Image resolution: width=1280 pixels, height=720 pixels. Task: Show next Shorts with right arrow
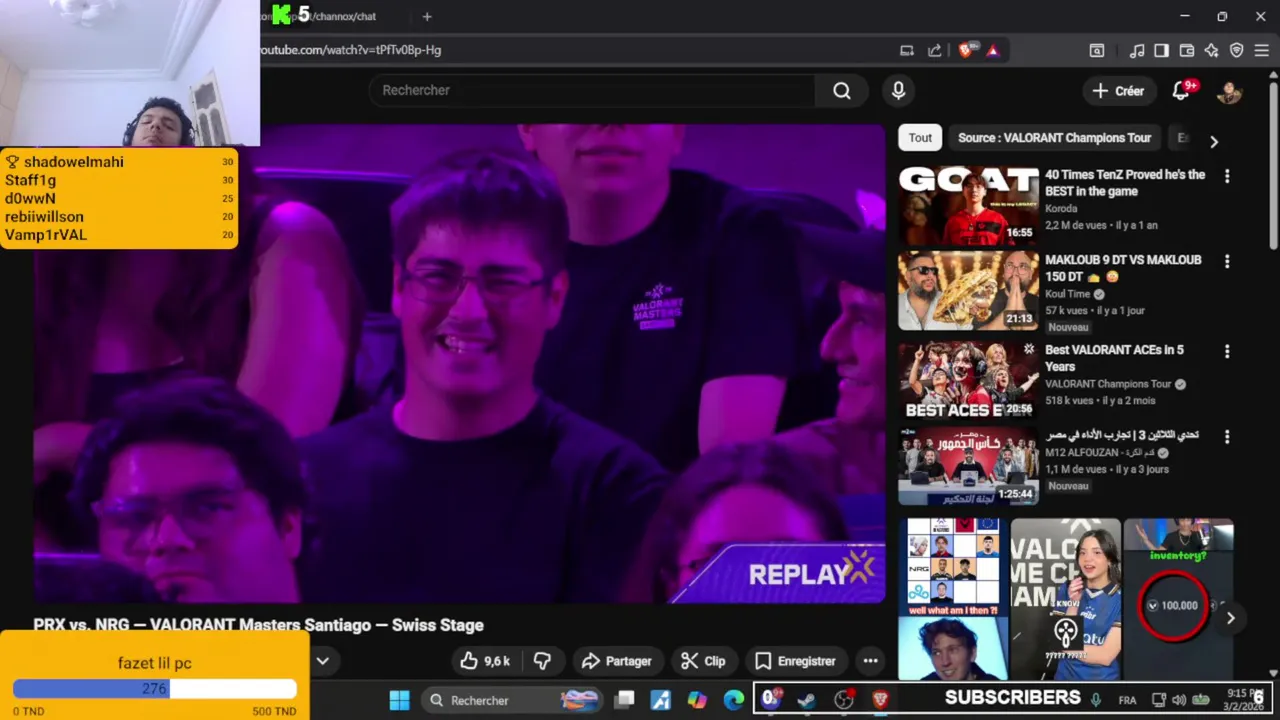point(1231,618)
